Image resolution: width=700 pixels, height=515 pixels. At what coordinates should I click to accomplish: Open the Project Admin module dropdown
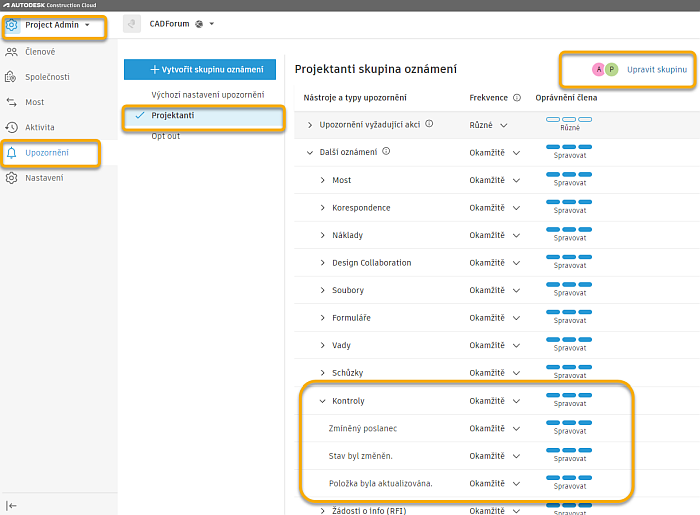point(88,25)
